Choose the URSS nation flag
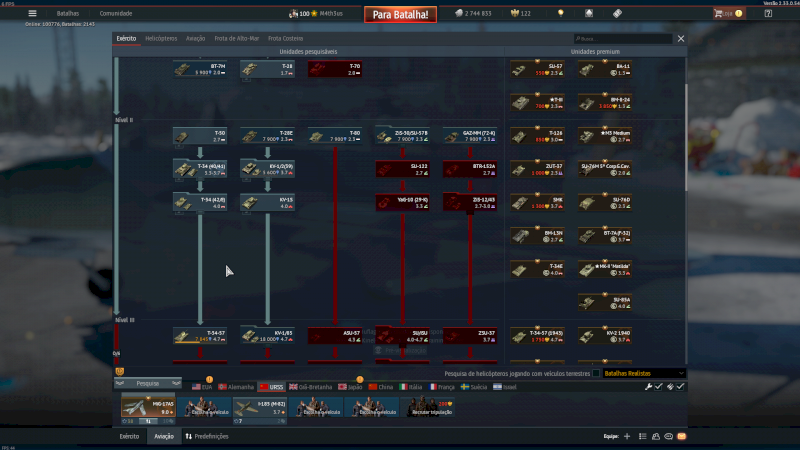Viewport: 800px width, 450px height. click(271, 386)
